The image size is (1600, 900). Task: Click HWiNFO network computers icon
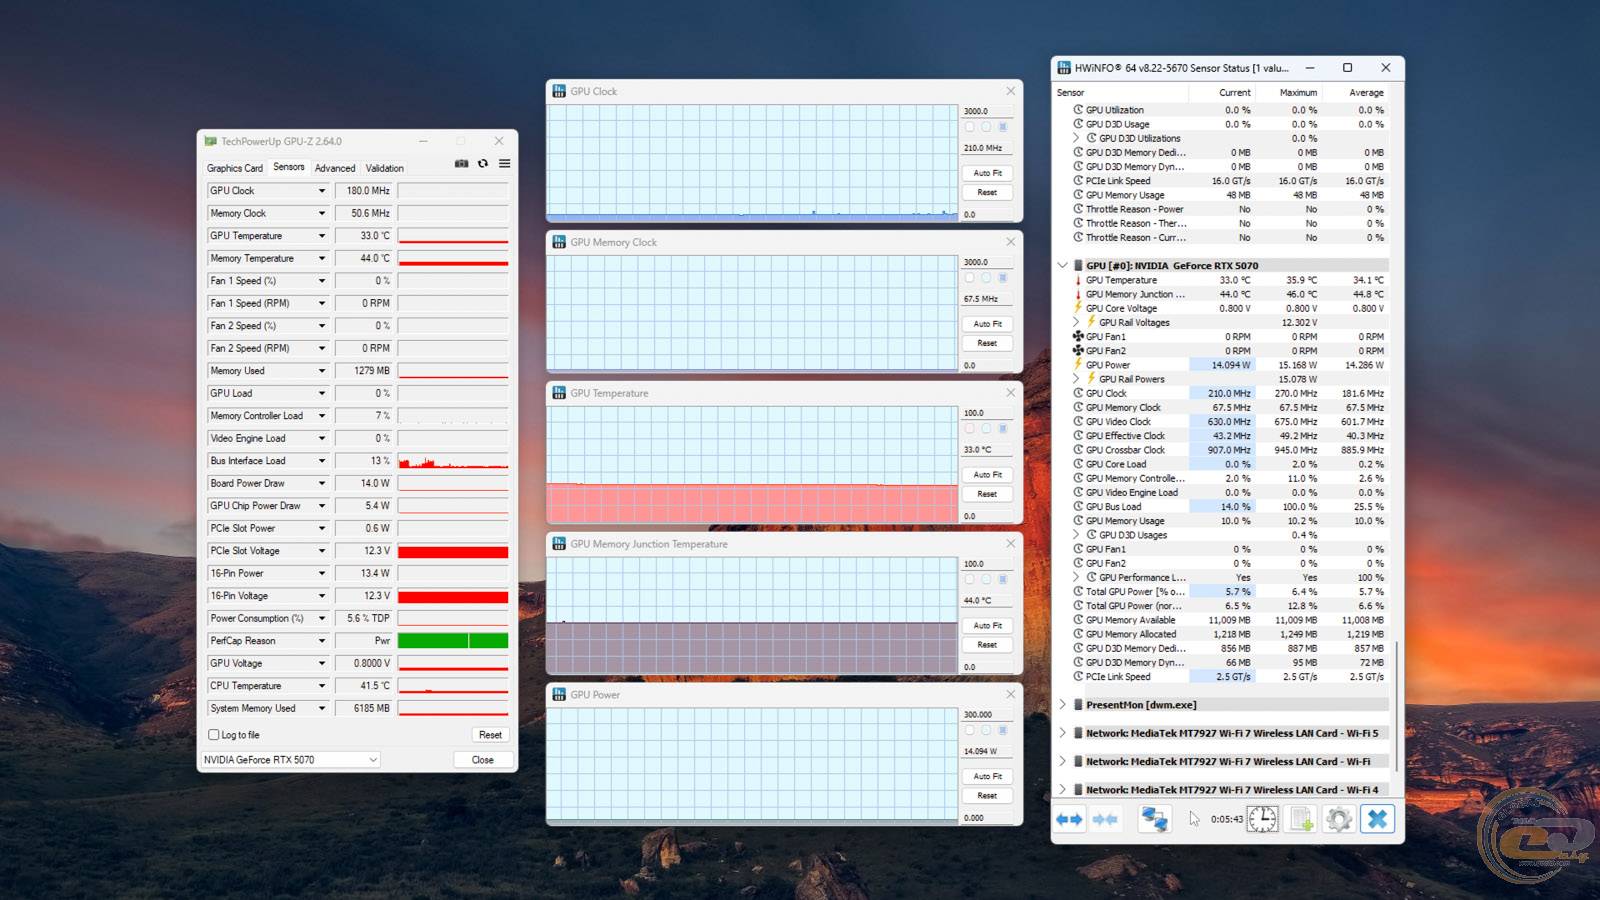1155,820
